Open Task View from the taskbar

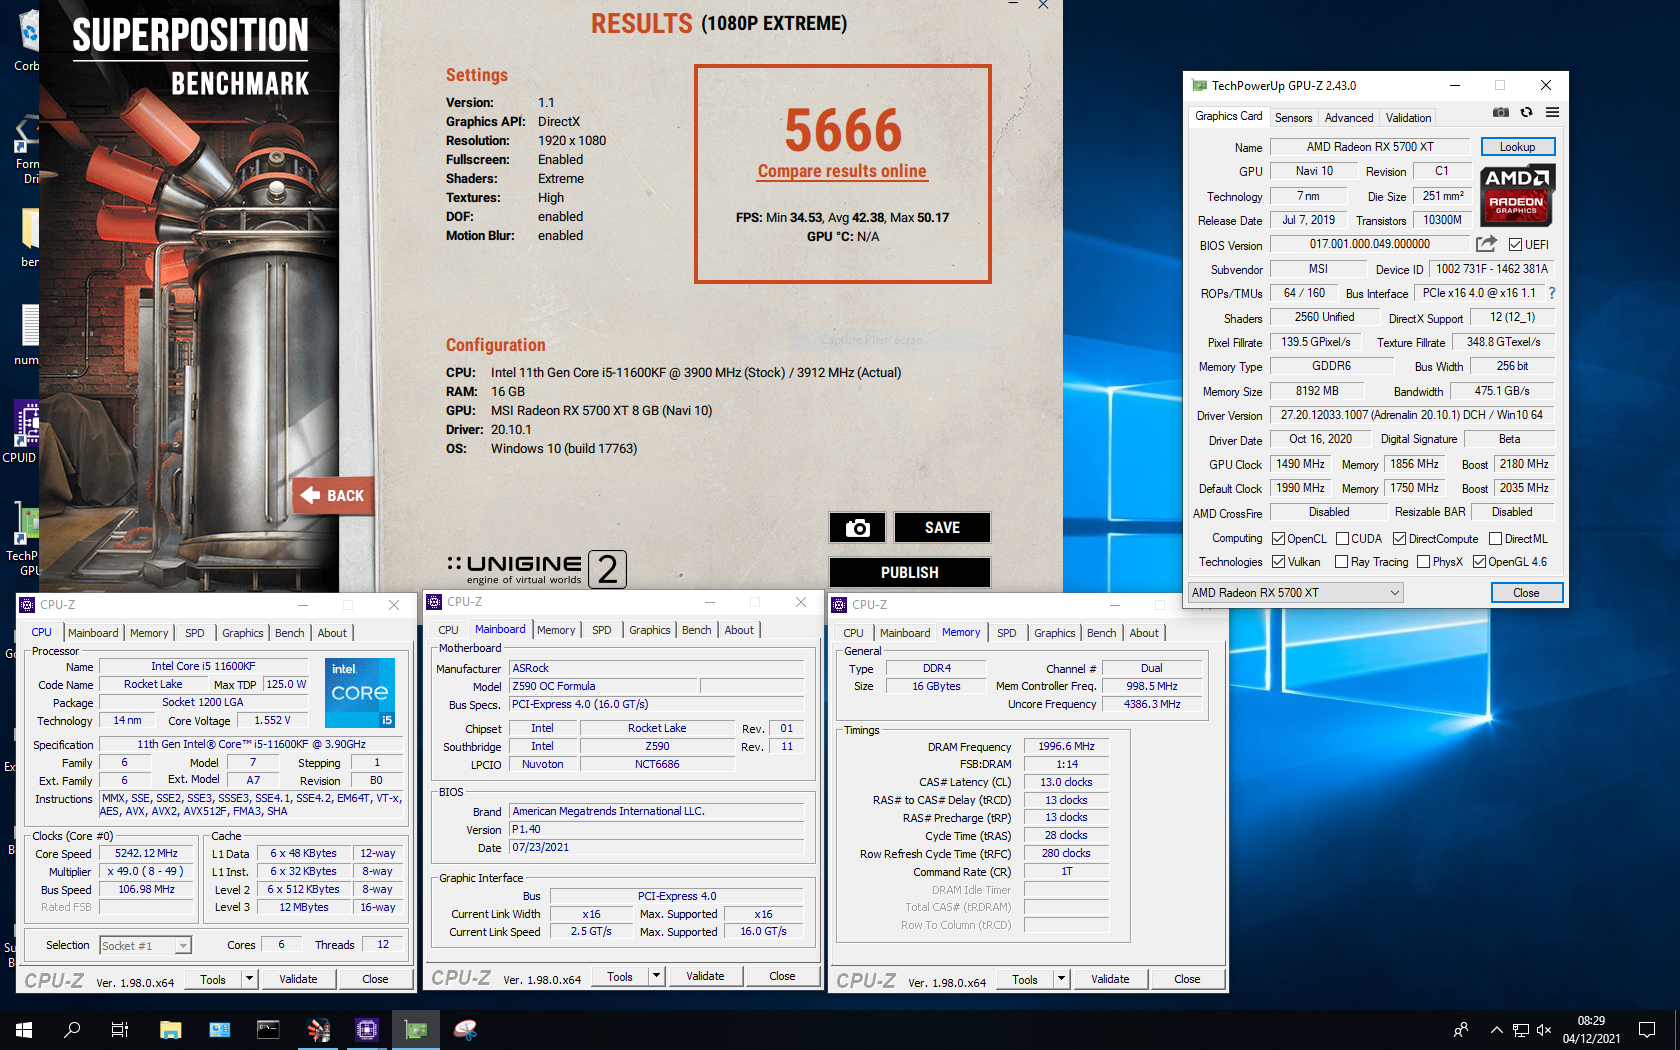(x=120, y=1029)
